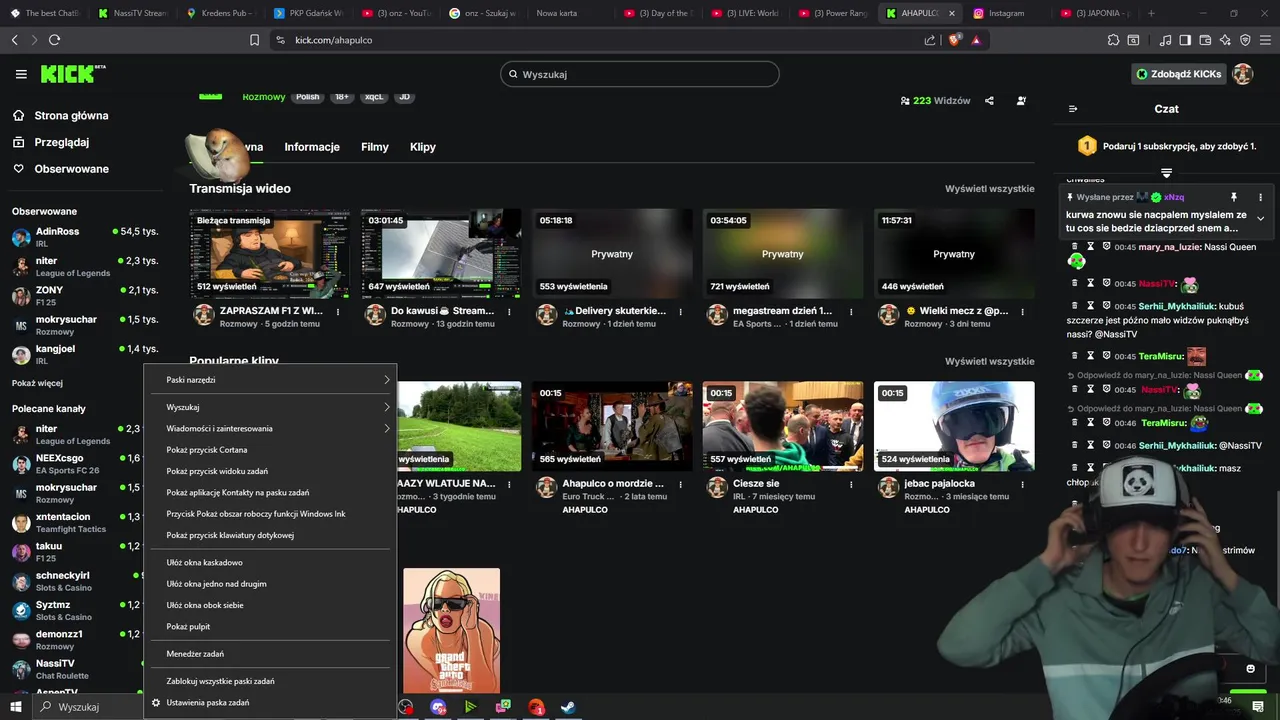Open the Ciesze sie clip thumbnail
Viewport: 1280px width, 720px height.
783,426
